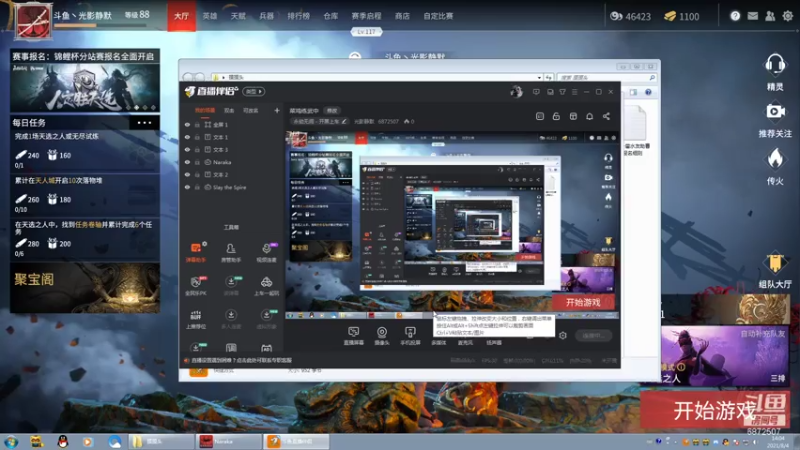Screen dimensions: 800x450
Task: Switch to the 兵器 tab in game
Action: click(266, 16)
